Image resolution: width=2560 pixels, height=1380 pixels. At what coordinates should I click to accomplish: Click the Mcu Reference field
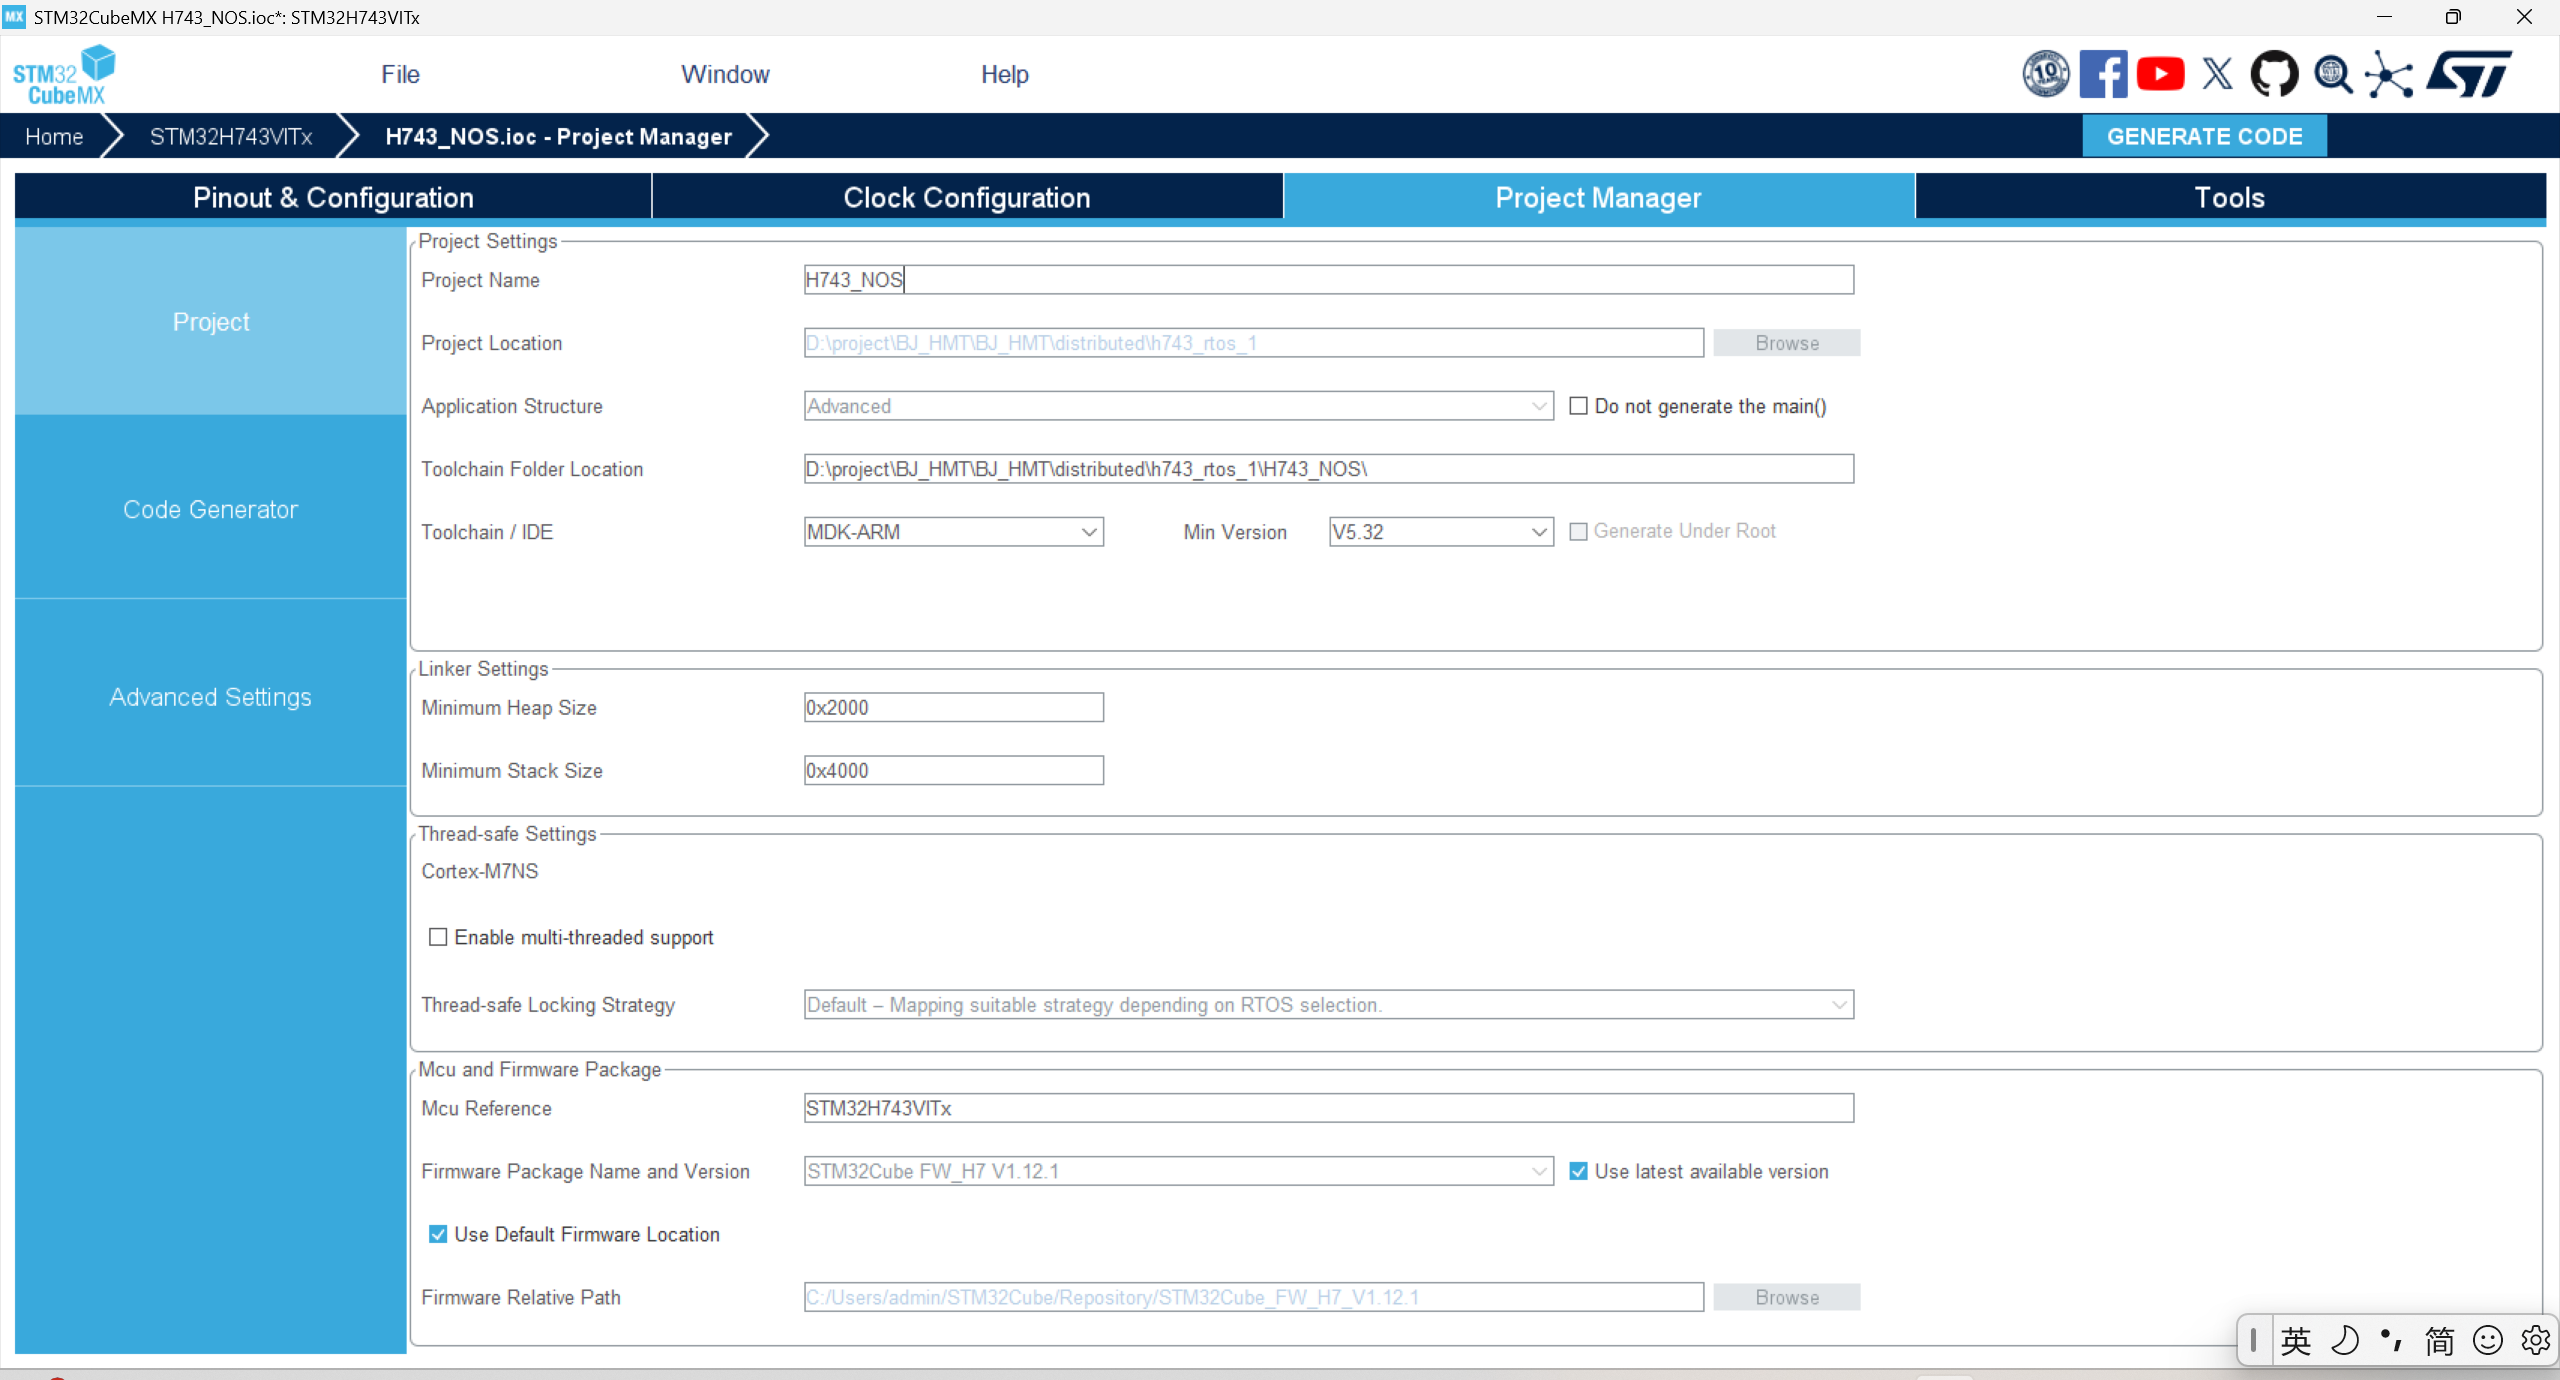(1328, 1108)
